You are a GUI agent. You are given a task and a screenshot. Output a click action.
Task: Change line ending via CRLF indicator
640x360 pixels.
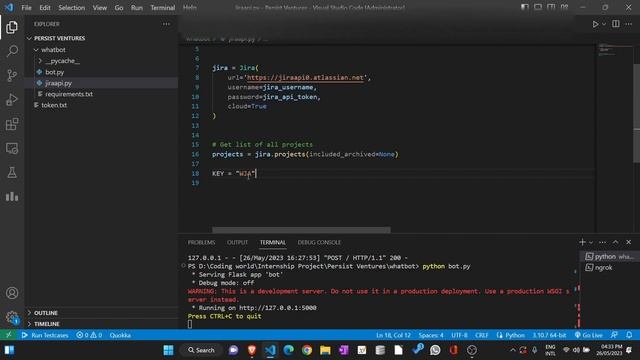pyautogui.click(x=482, y=336)
